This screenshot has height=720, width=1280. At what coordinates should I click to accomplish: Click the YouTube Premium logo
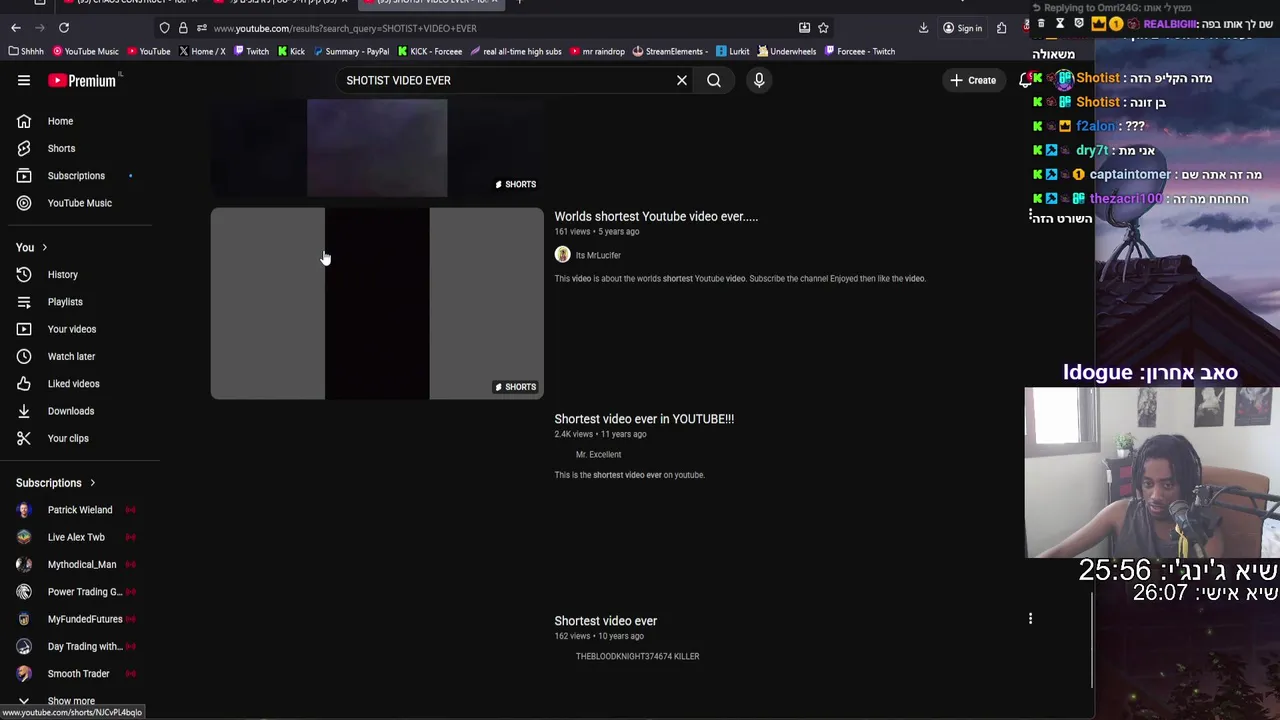pos(84,80)
